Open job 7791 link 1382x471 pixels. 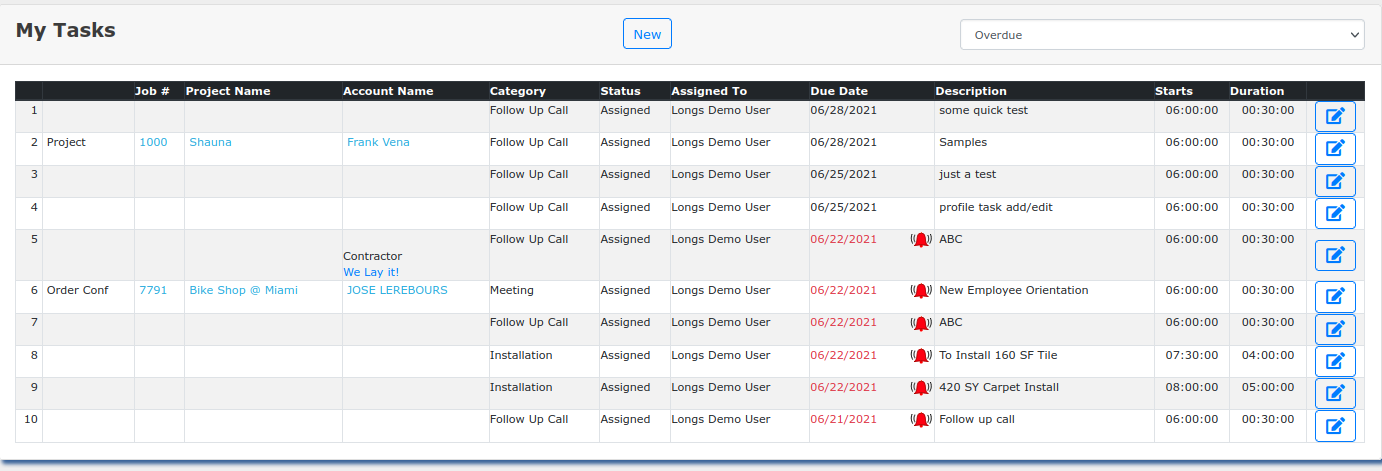click(153, 290)
